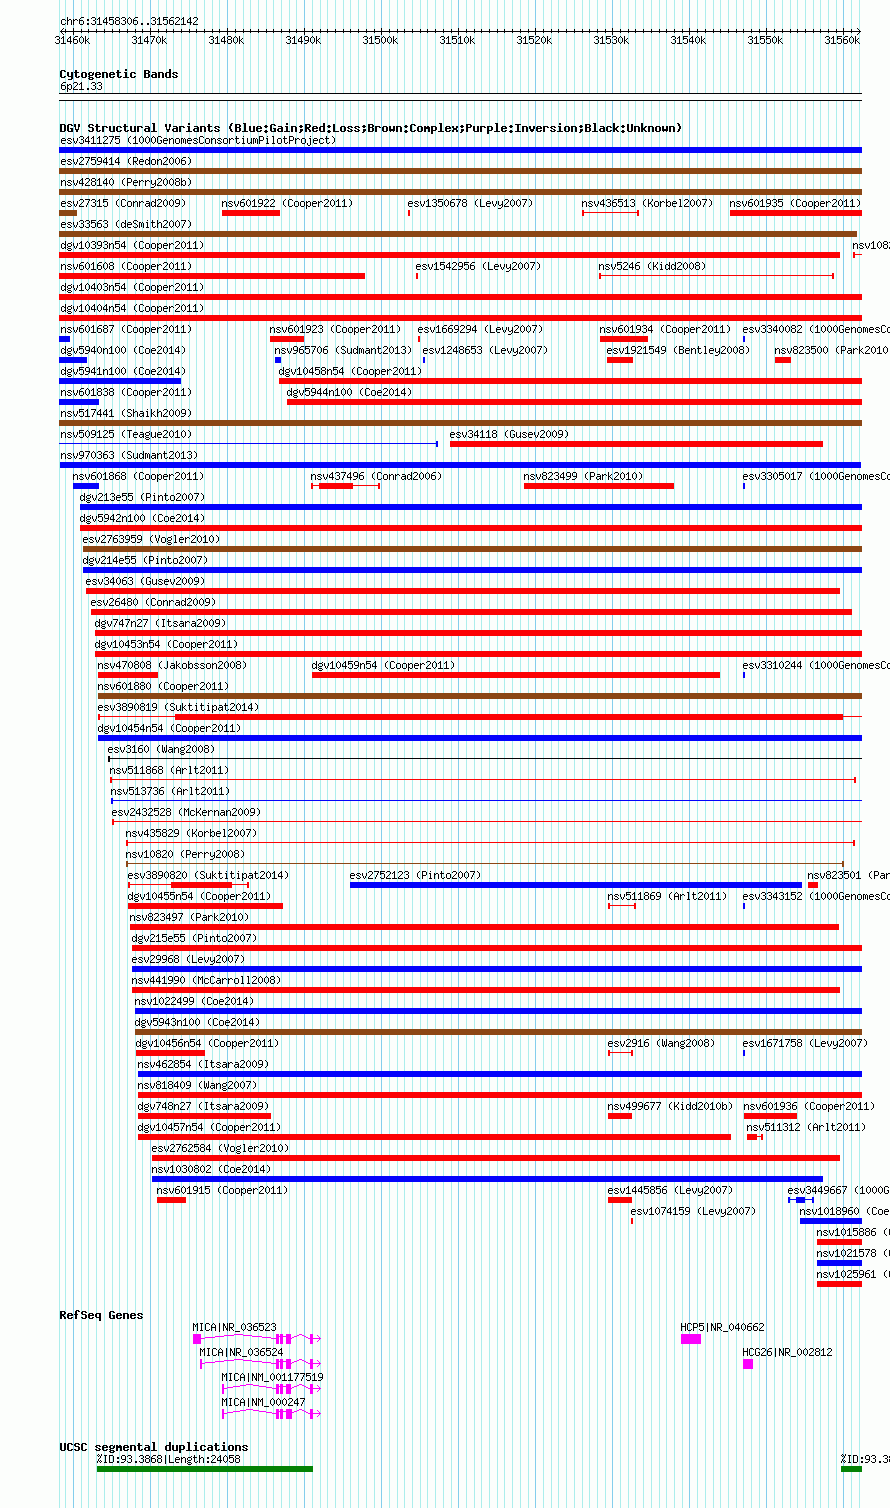Click the esv1350678 (Levy2007) label
Screen dimensions: 890x1508
[470, 203]
